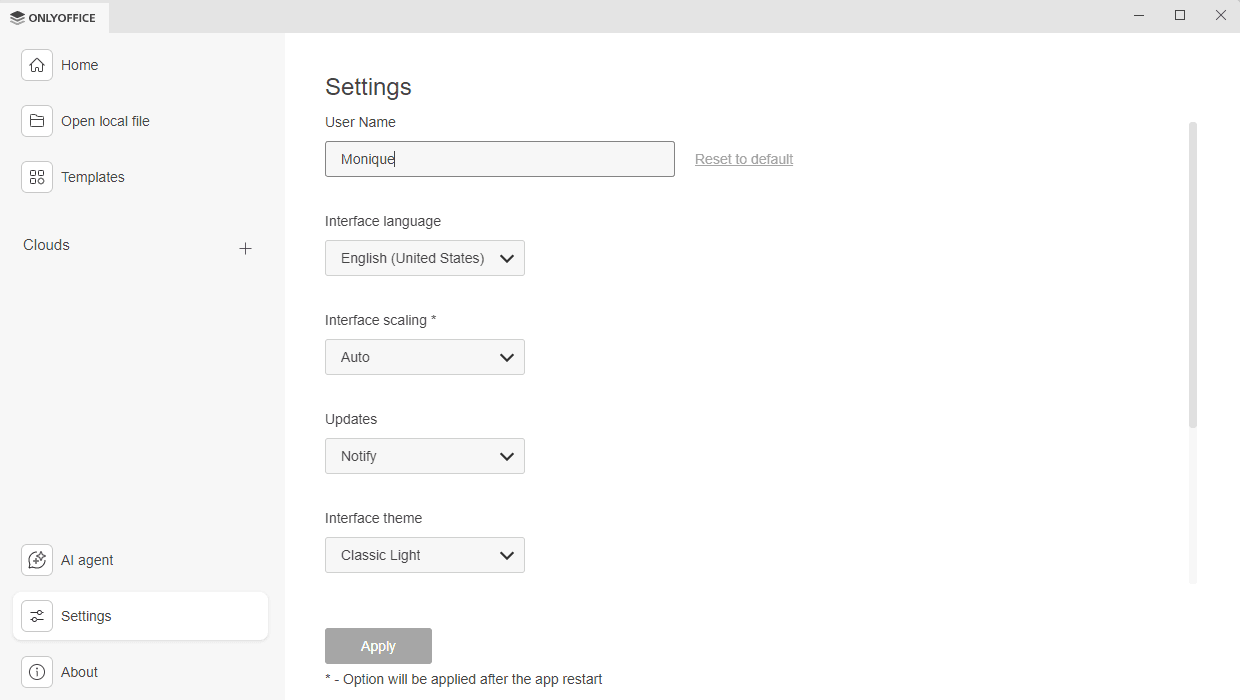
Task: Open the AI agent panel icon
Action: click(x=37, y=560)
